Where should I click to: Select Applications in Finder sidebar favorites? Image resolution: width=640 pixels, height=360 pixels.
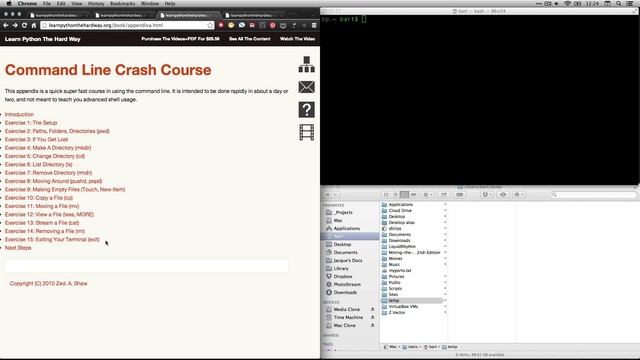point(346,229)
